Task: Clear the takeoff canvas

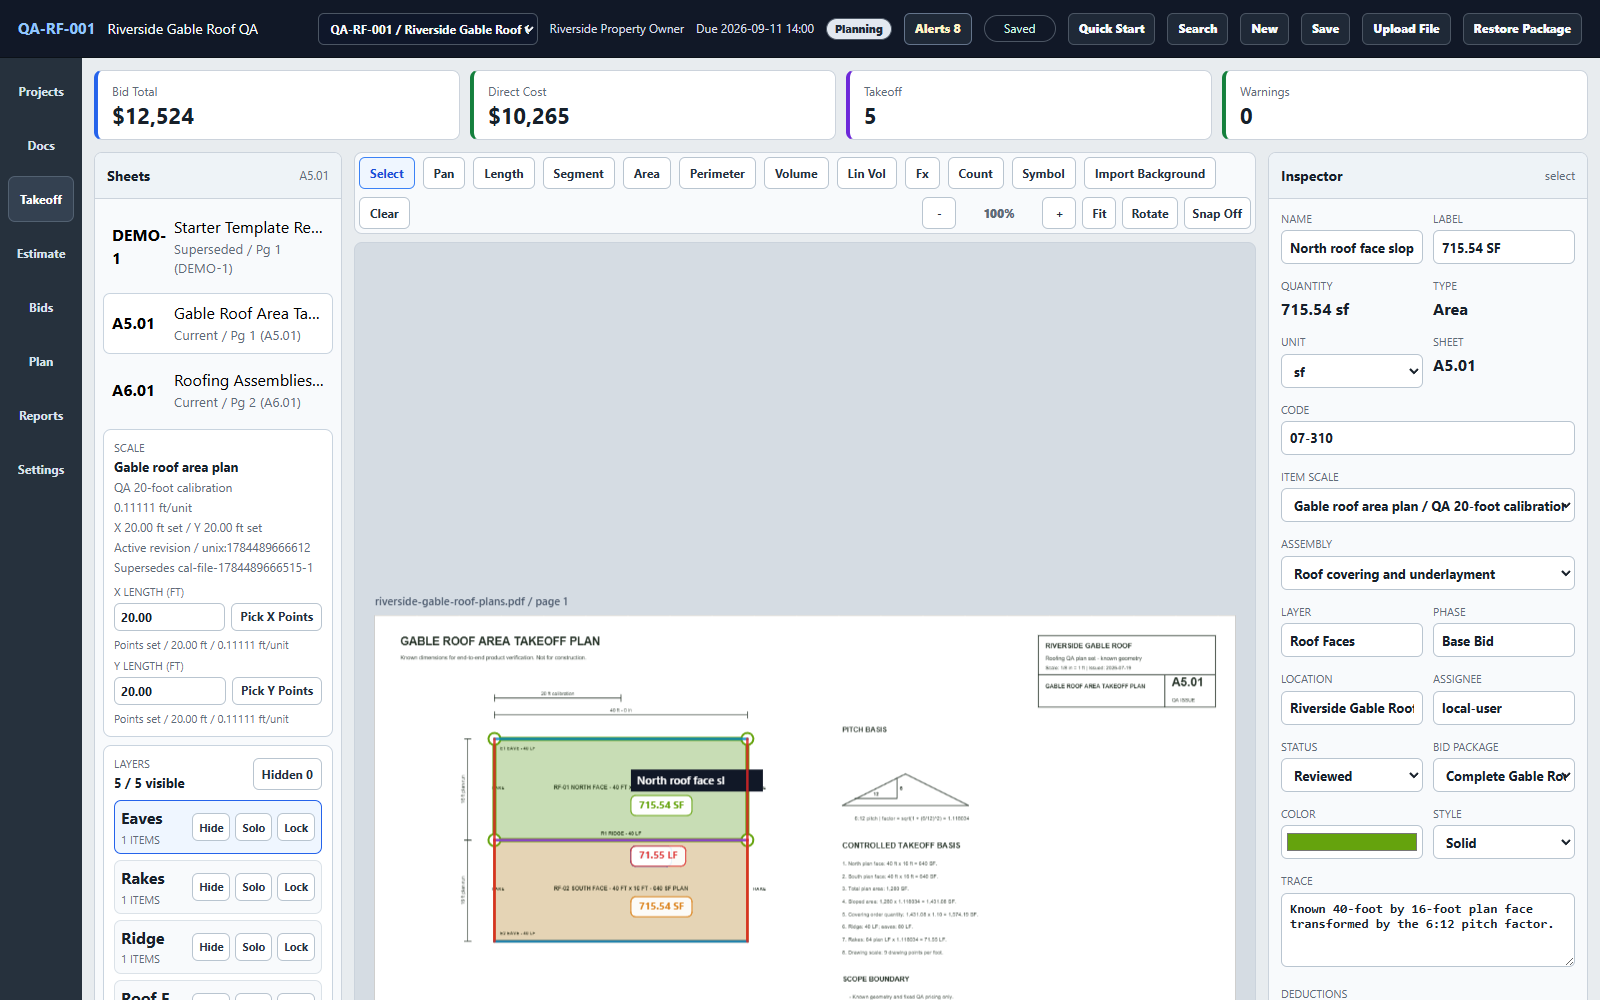Action: pyautogui.click(x=384, y=214)
